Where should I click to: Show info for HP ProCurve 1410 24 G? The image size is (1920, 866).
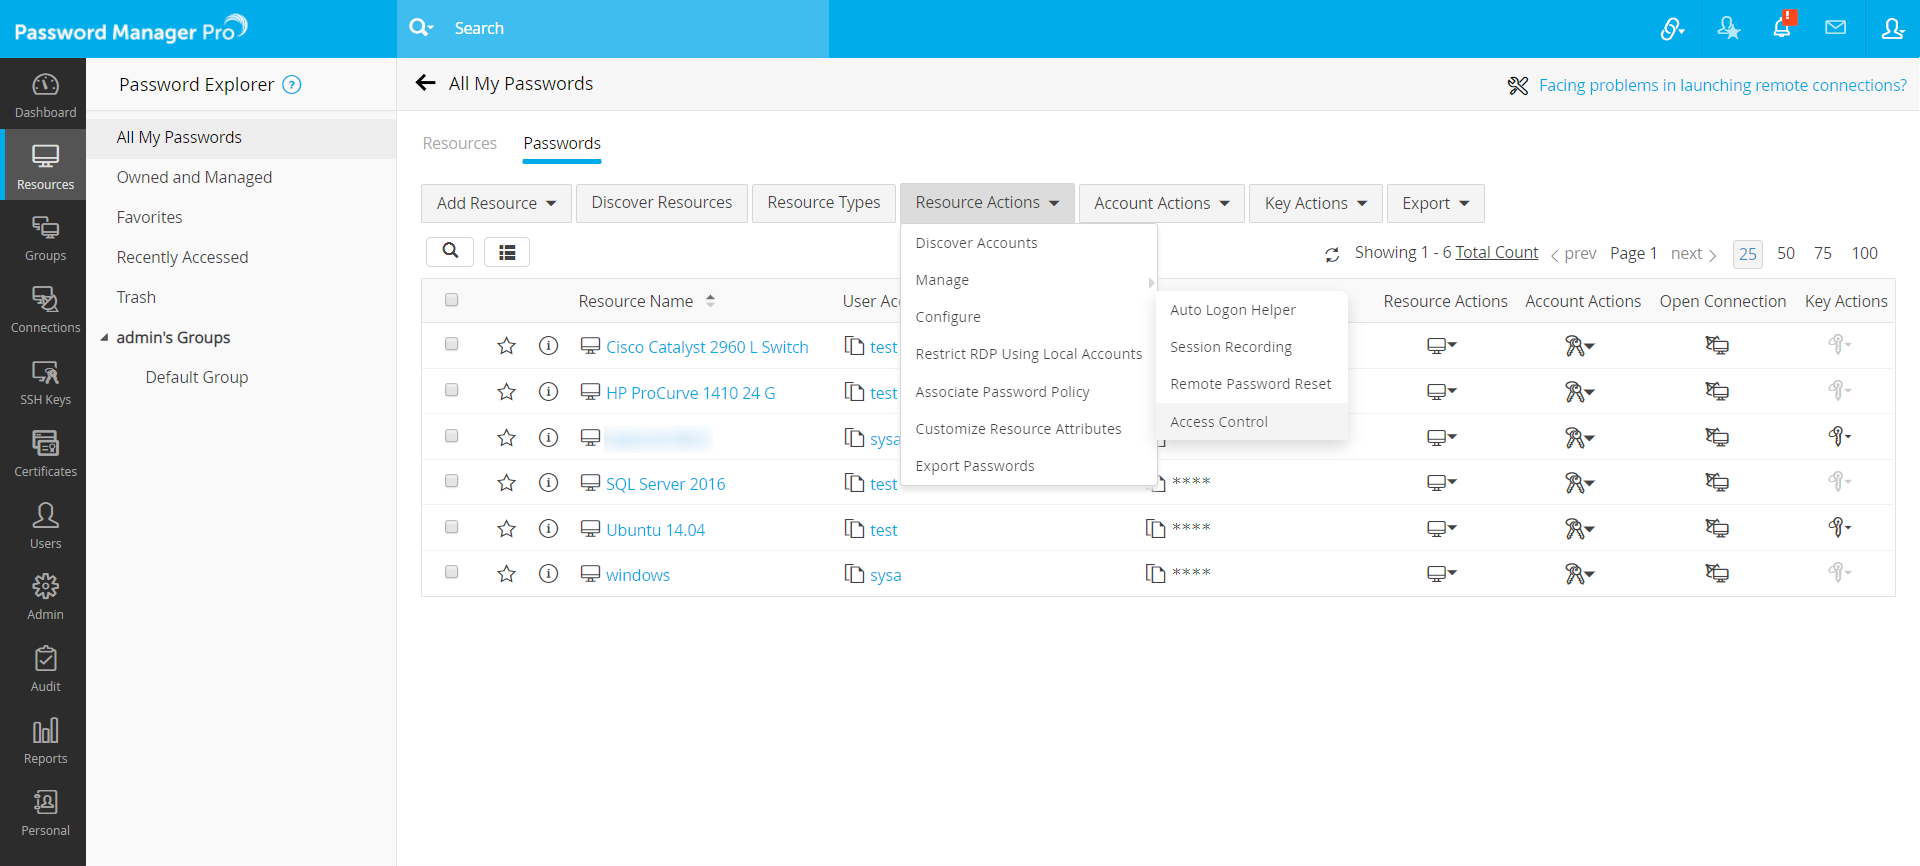(548, 391)
